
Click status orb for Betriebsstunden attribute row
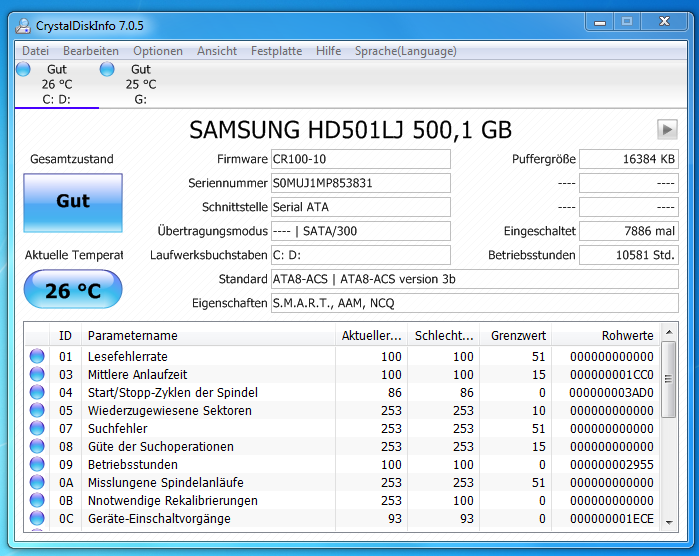pyautogui.click(x=37, y=464)
